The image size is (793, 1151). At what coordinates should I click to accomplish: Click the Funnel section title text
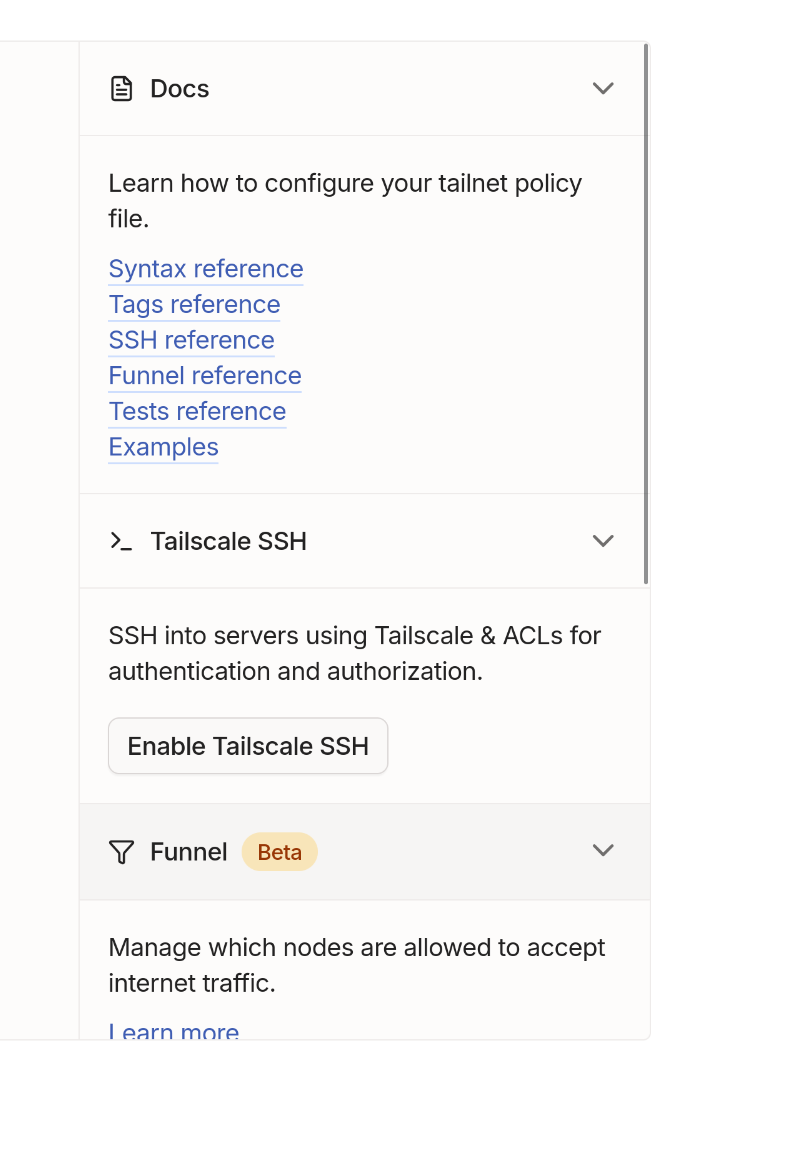tap(189, 852)
